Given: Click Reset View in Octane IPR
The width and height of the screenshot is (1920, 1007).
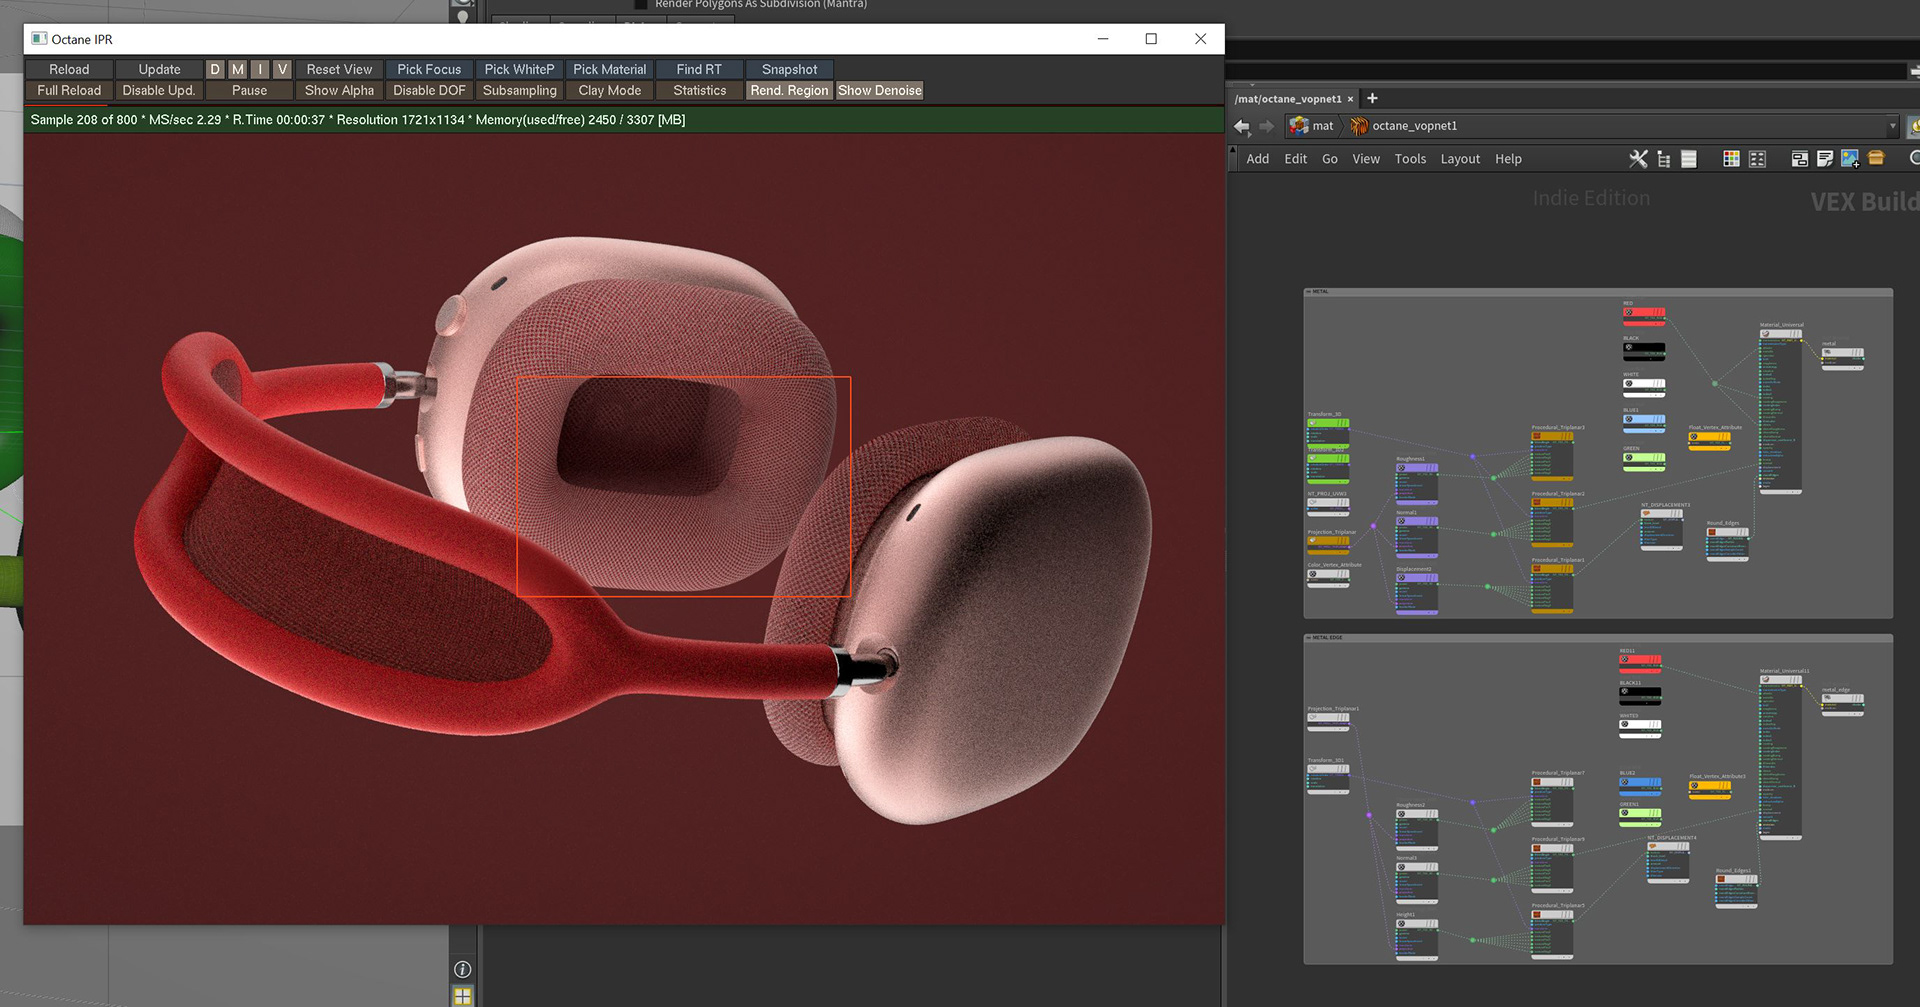Looking at the screenshot, I should coord(339,69).
